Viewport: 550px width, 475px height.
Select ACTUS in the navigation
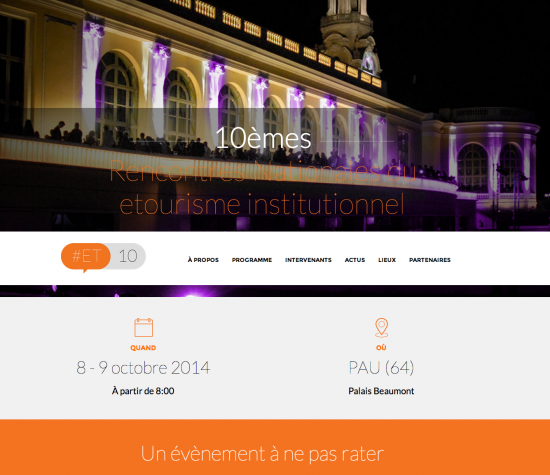tap(355, 260)
